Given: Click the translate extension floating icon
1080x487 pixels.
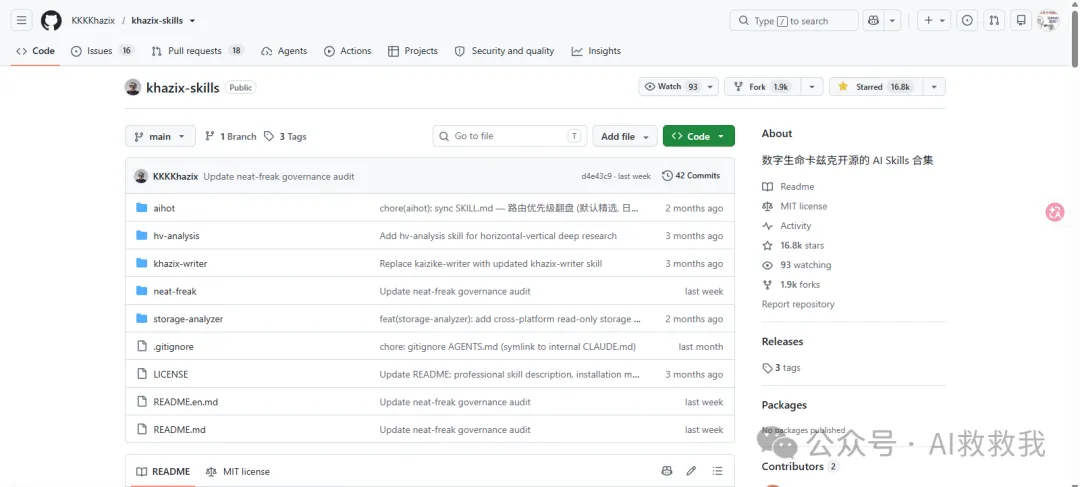Looking at the screenshot, I should [x=1055, y=212].
